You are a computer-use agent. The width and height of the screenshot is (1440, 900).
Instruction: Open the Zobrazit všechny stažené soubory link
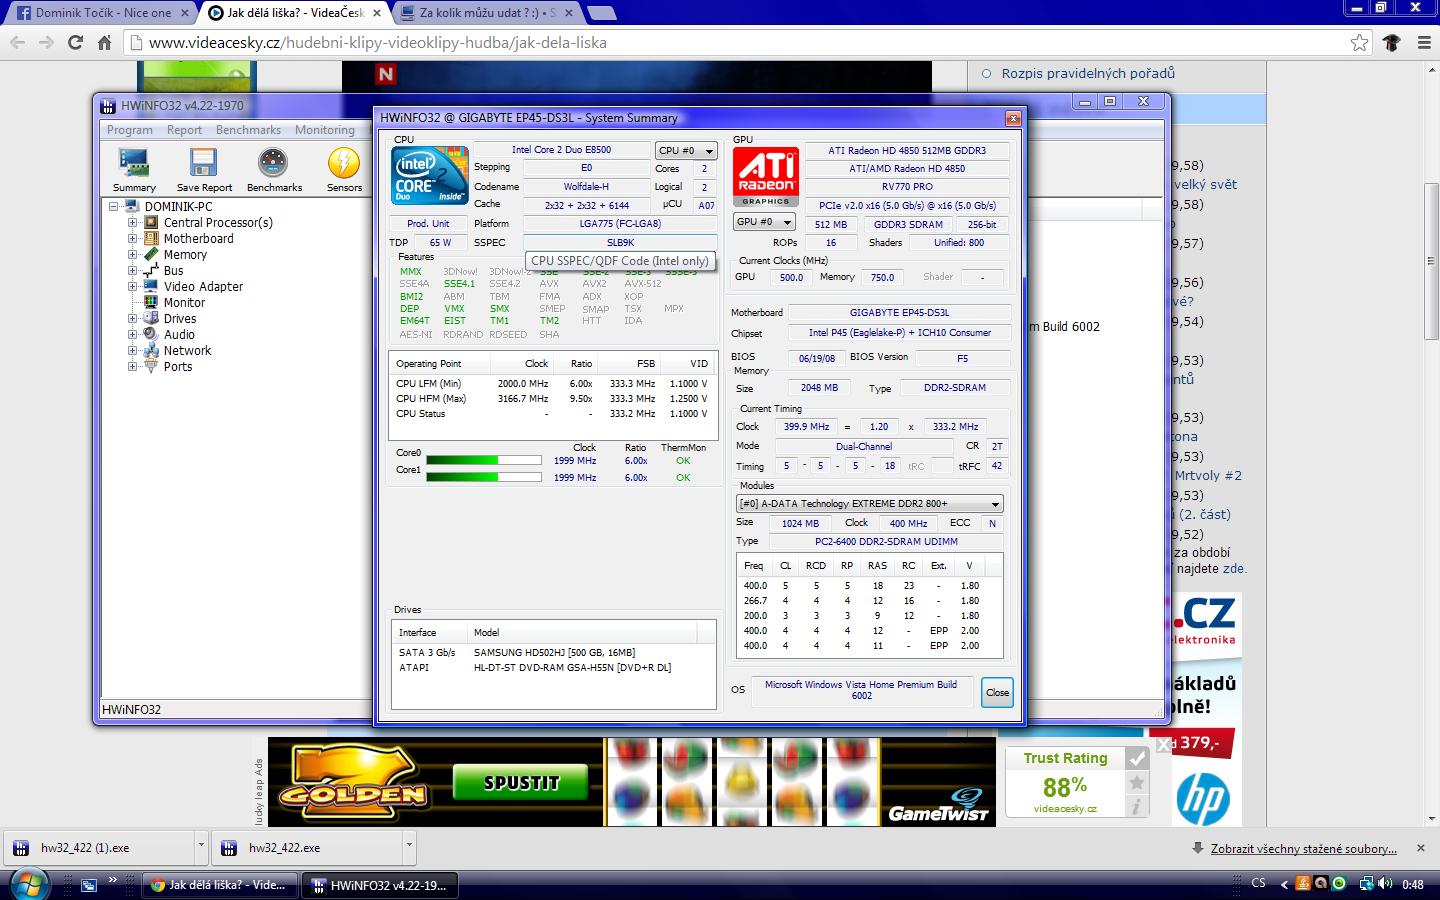tap(1303, 848)
